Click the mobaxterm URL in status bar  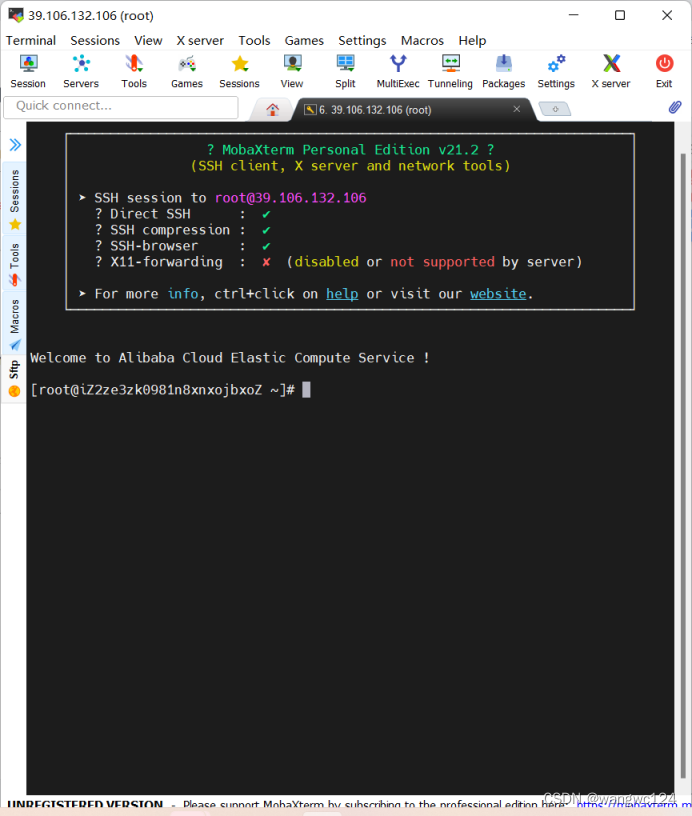pyautogui.click(x=632, y=806)
